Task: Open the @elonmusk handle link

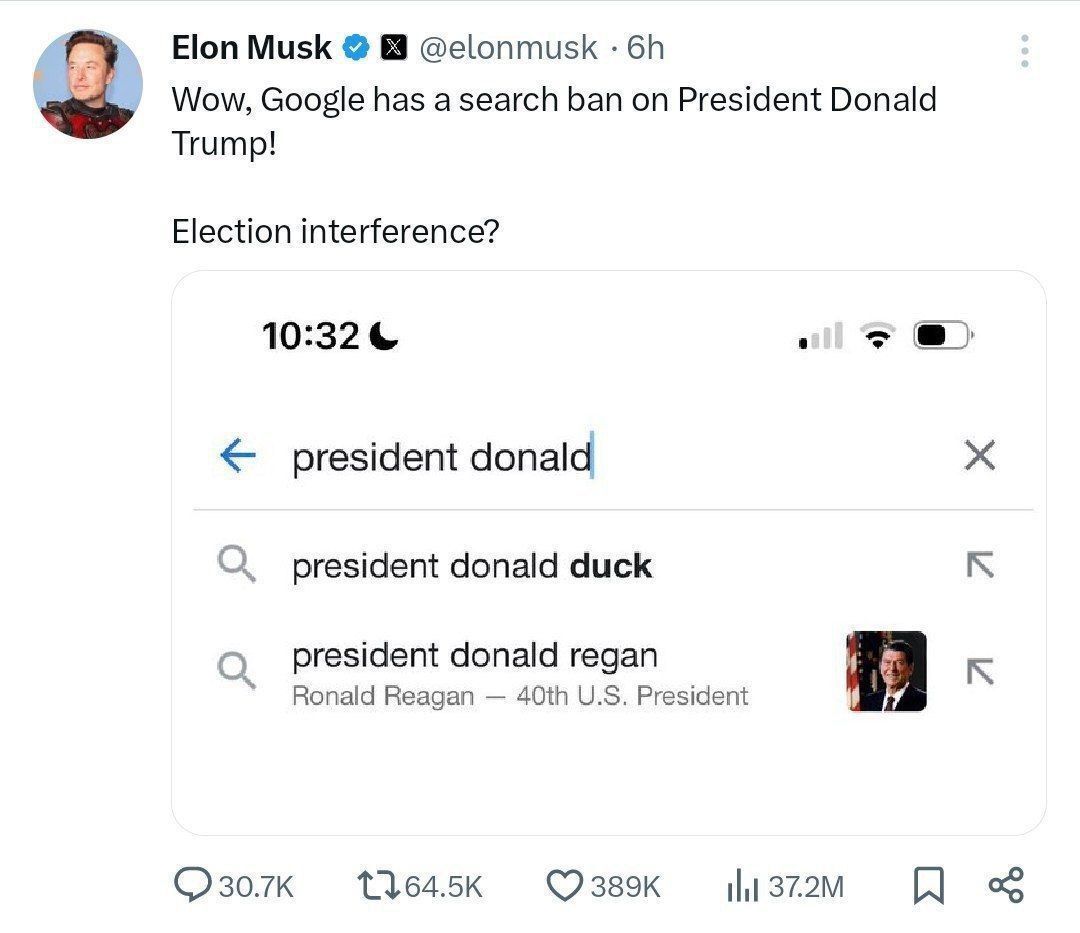Action: (508, 47)
